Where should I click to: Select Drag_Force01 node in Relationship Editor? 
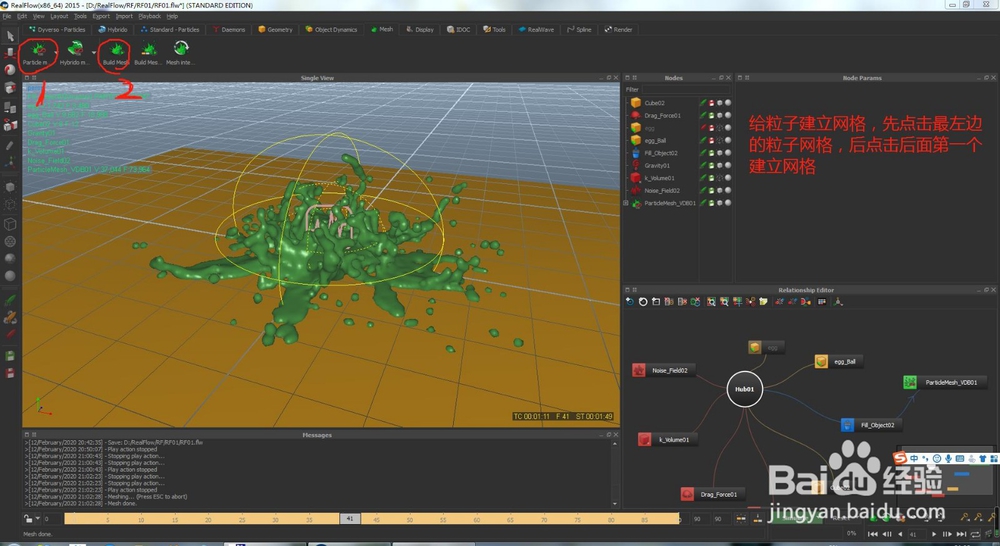click(712, 494)
